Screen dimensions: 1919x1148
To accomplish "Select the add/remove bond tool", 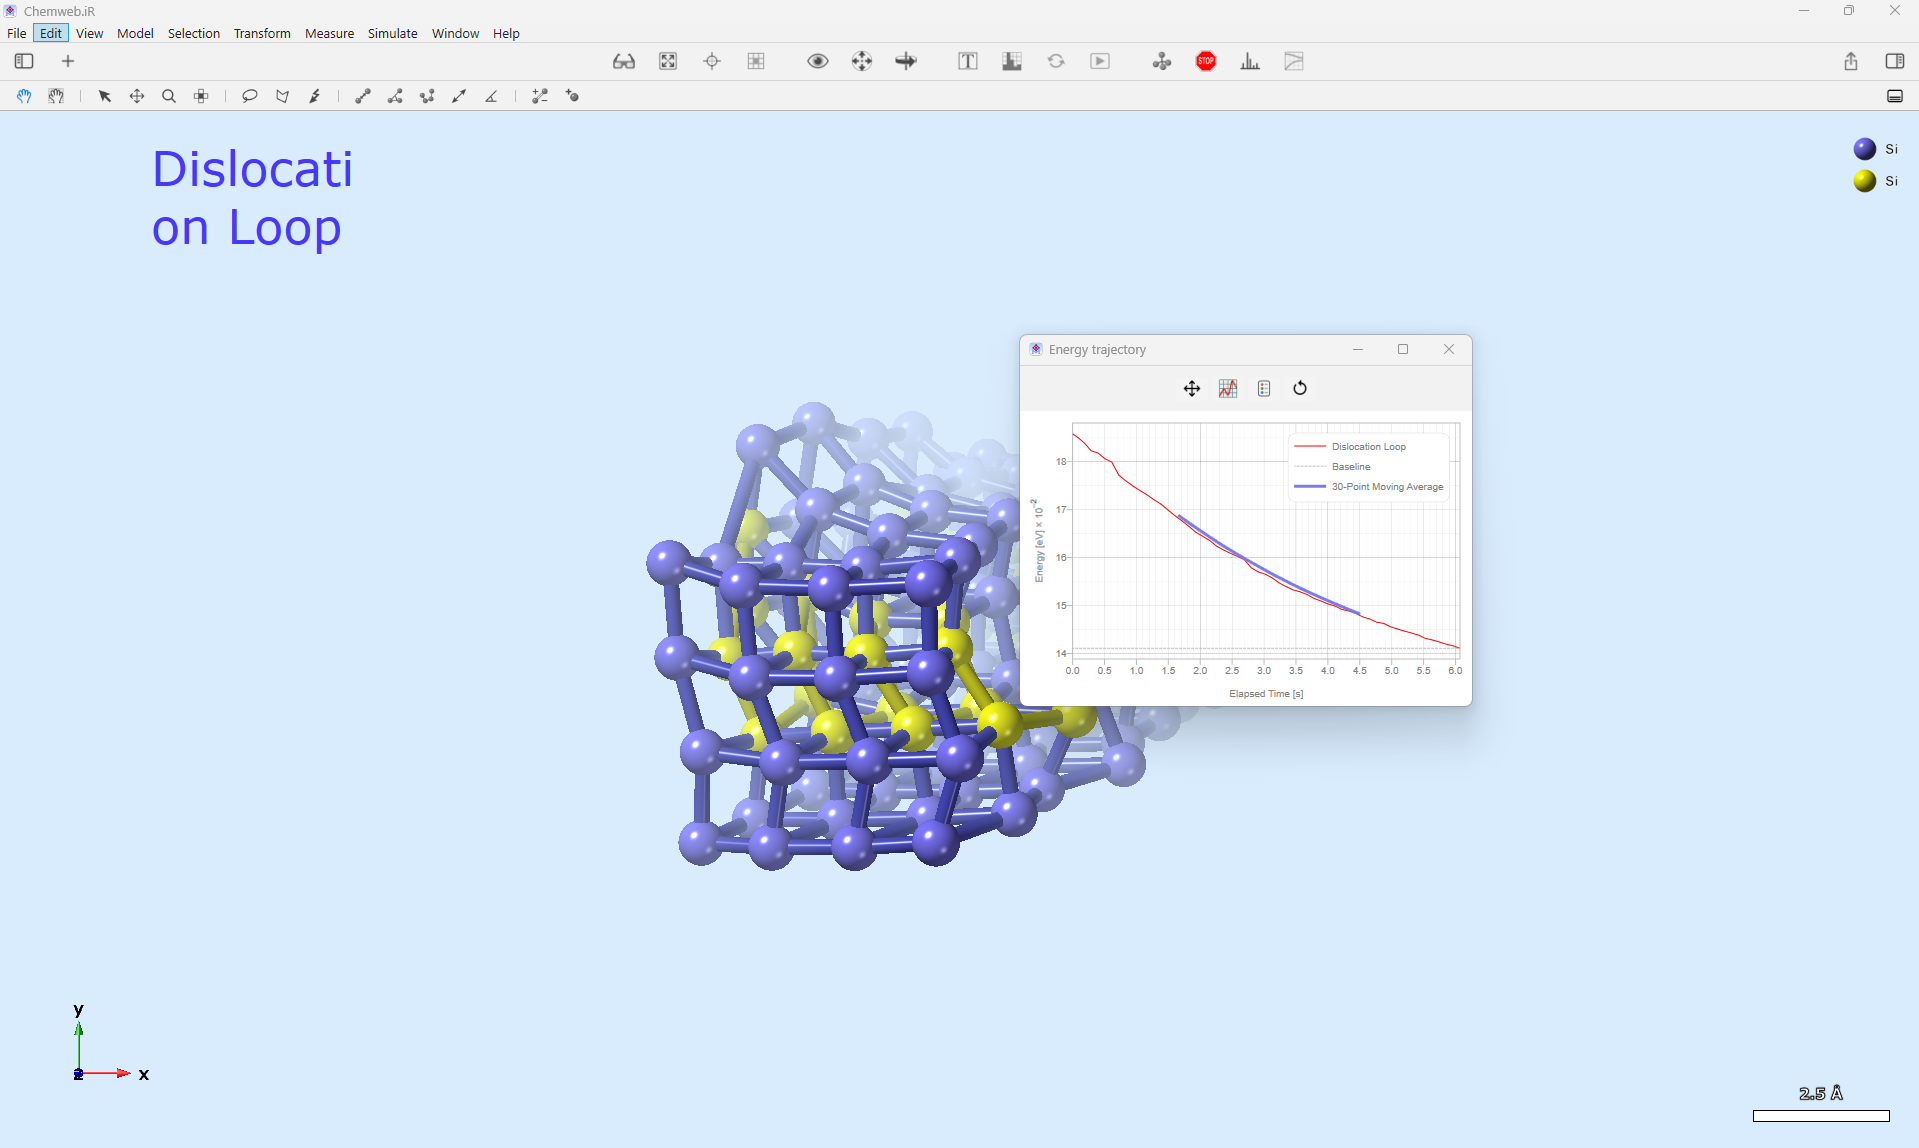I will 540,96.
